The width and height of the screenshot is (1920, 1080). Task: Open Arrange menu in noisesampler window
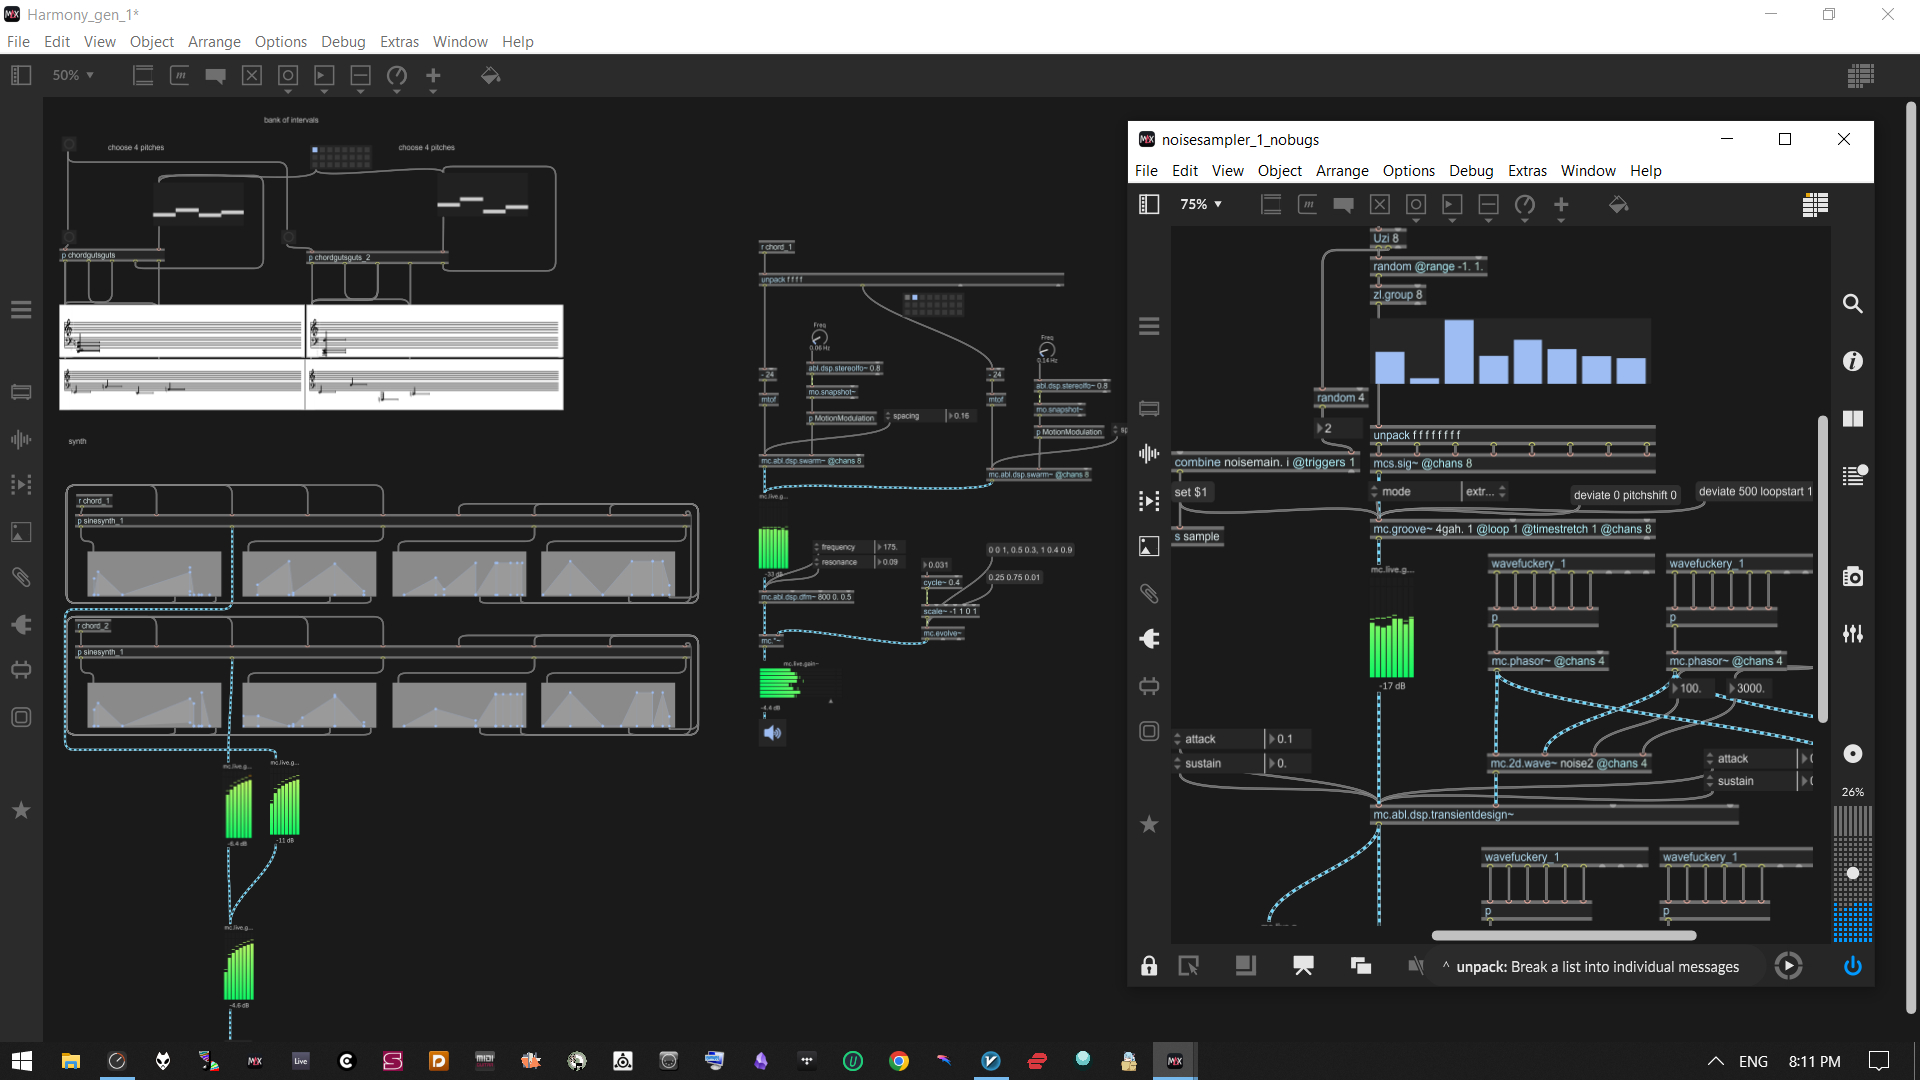(x=1341, y=171)
